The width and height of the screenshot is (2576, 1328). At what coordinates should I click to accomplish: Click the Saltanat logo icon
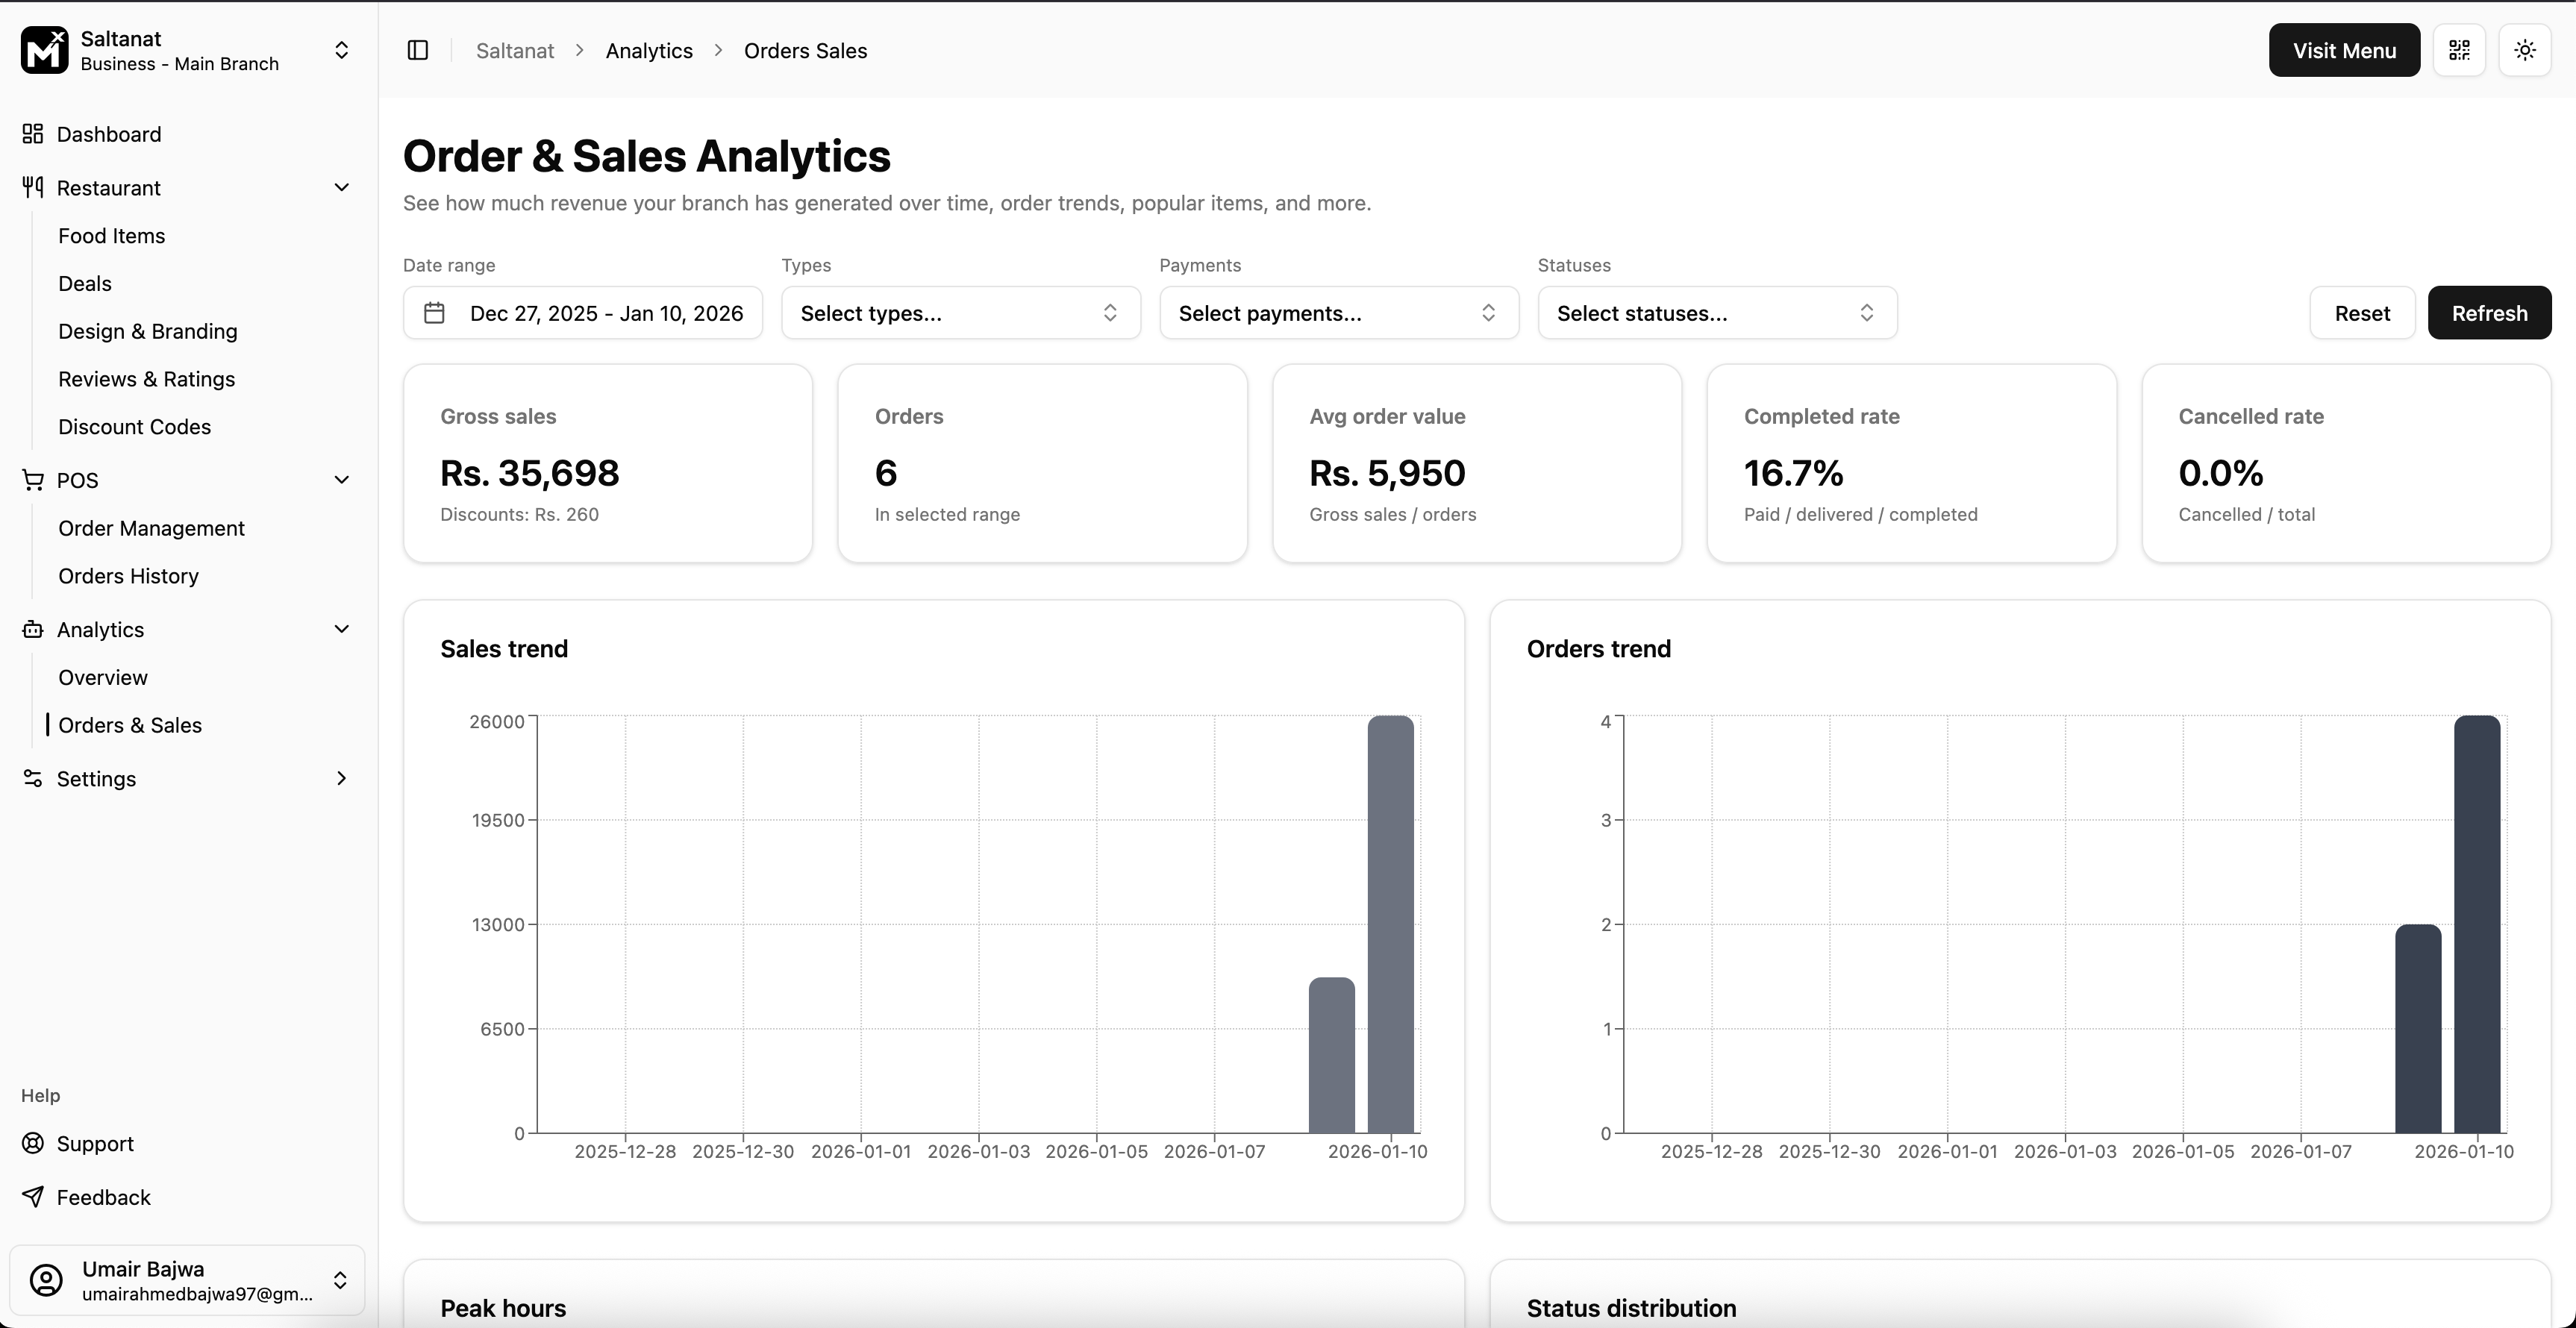click(x=45, y=50)
